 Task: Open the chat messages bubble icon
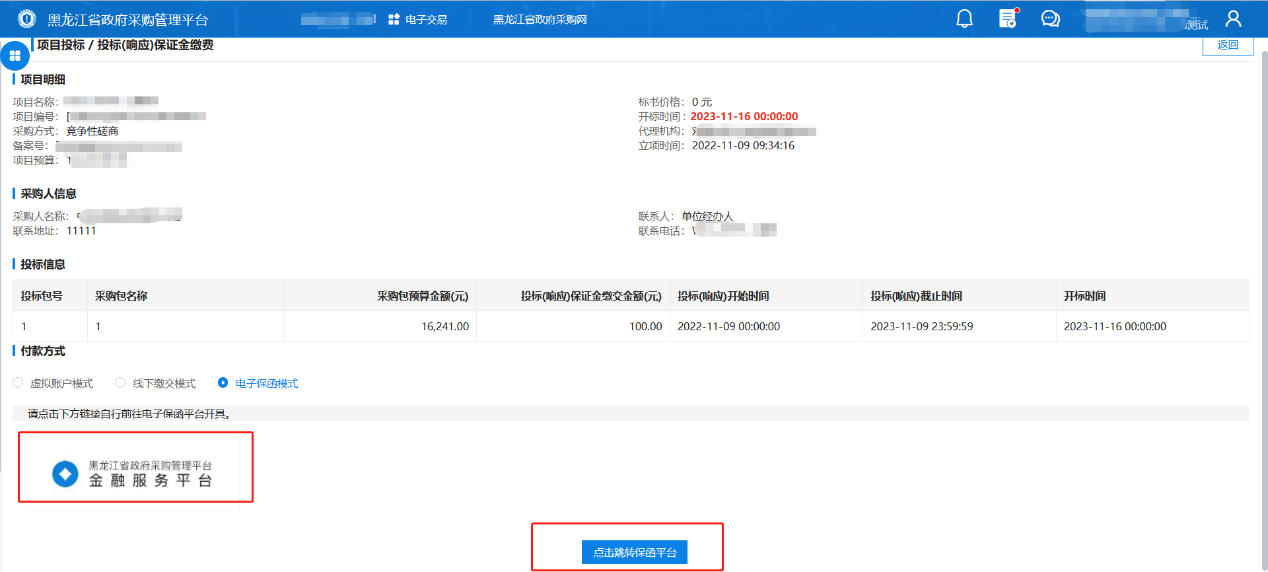pyautogui.click(x=1050, y=19)
